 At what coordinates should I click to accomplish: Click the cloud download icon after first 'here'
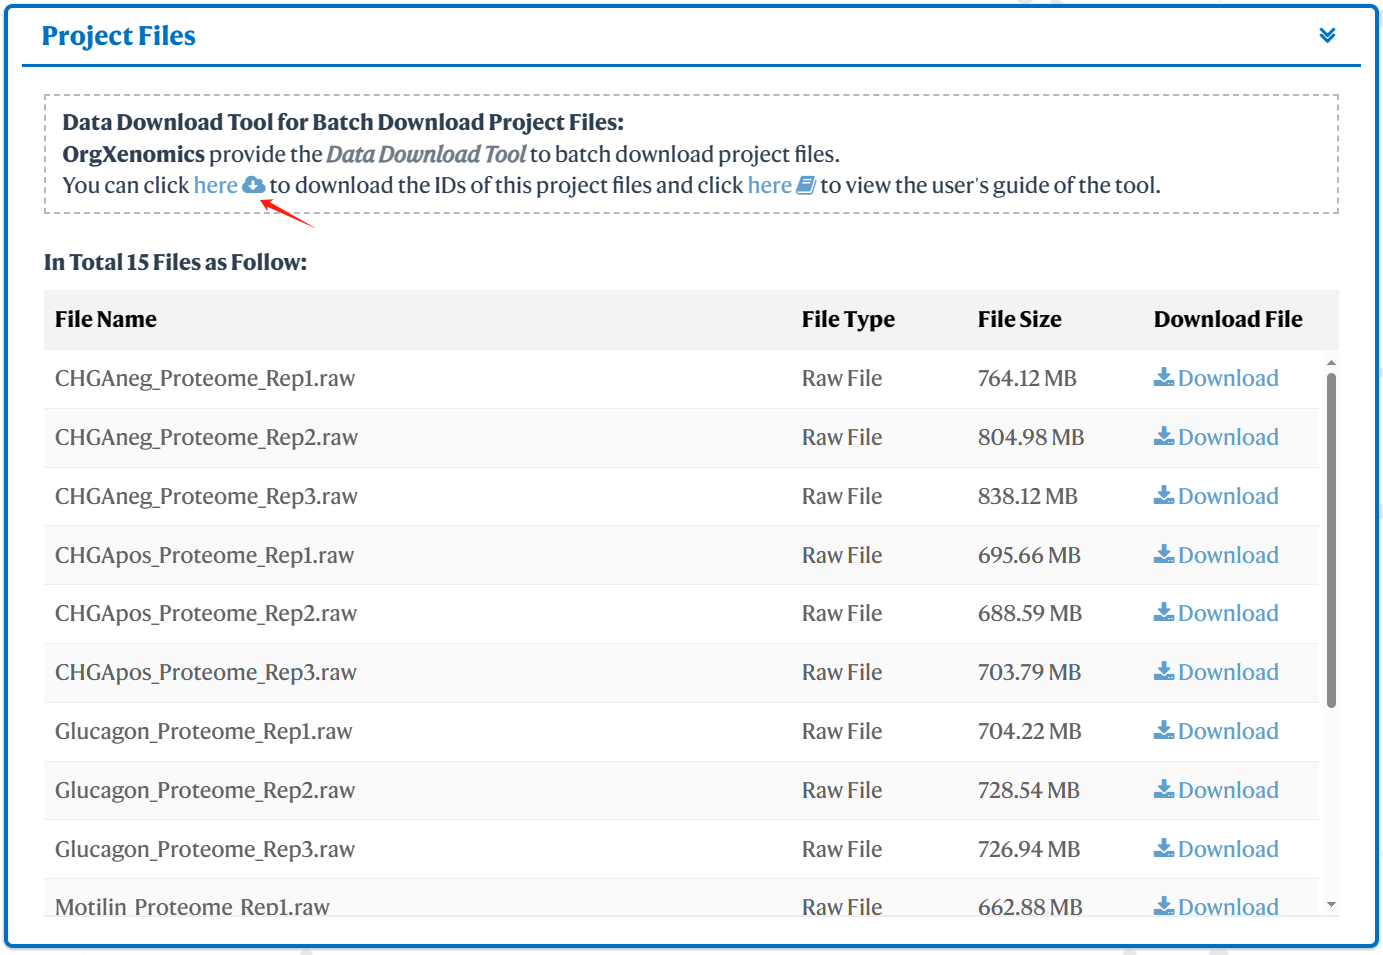click(254, 185)
